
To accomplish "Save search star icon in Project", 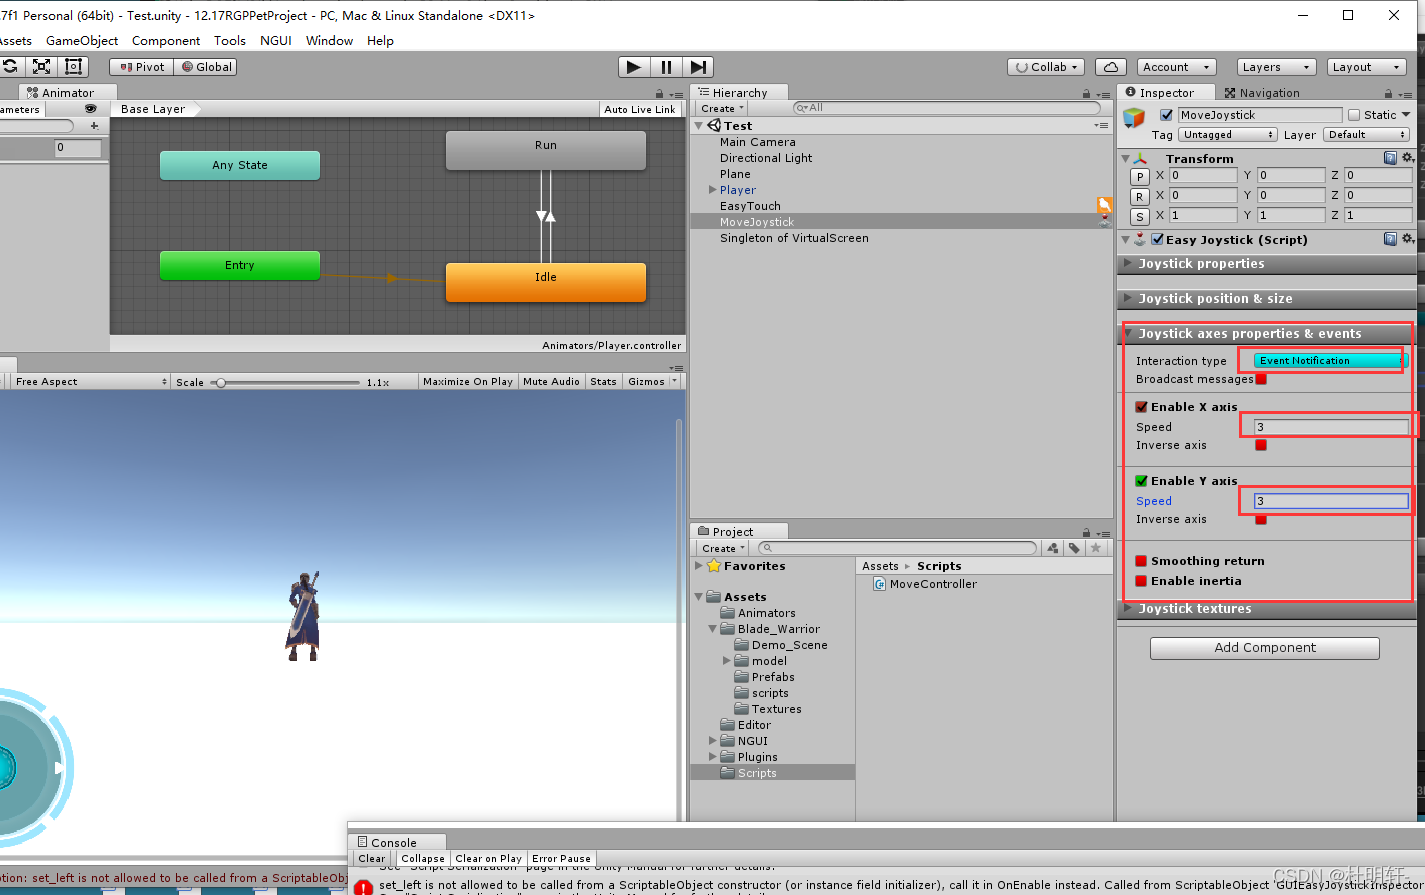I will (x=1096, y=548).
